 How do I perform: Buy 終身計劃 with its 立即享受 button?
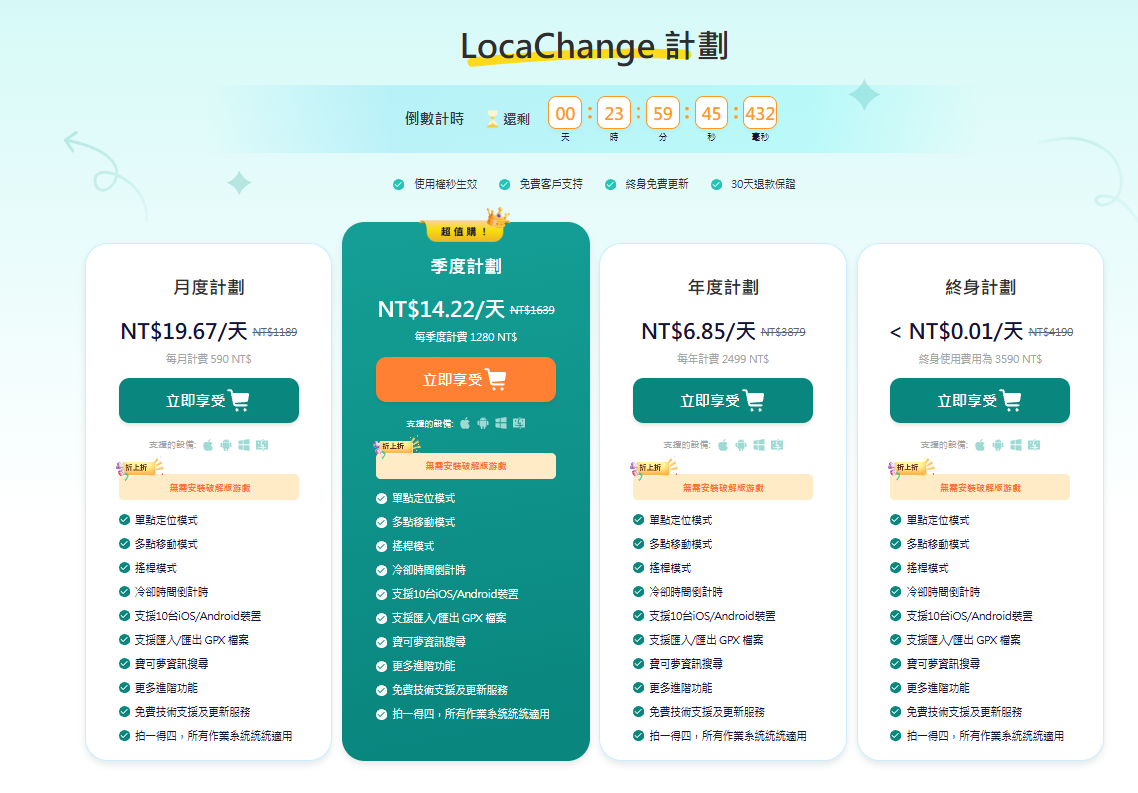pyautogui.click(x=980, y=400)
